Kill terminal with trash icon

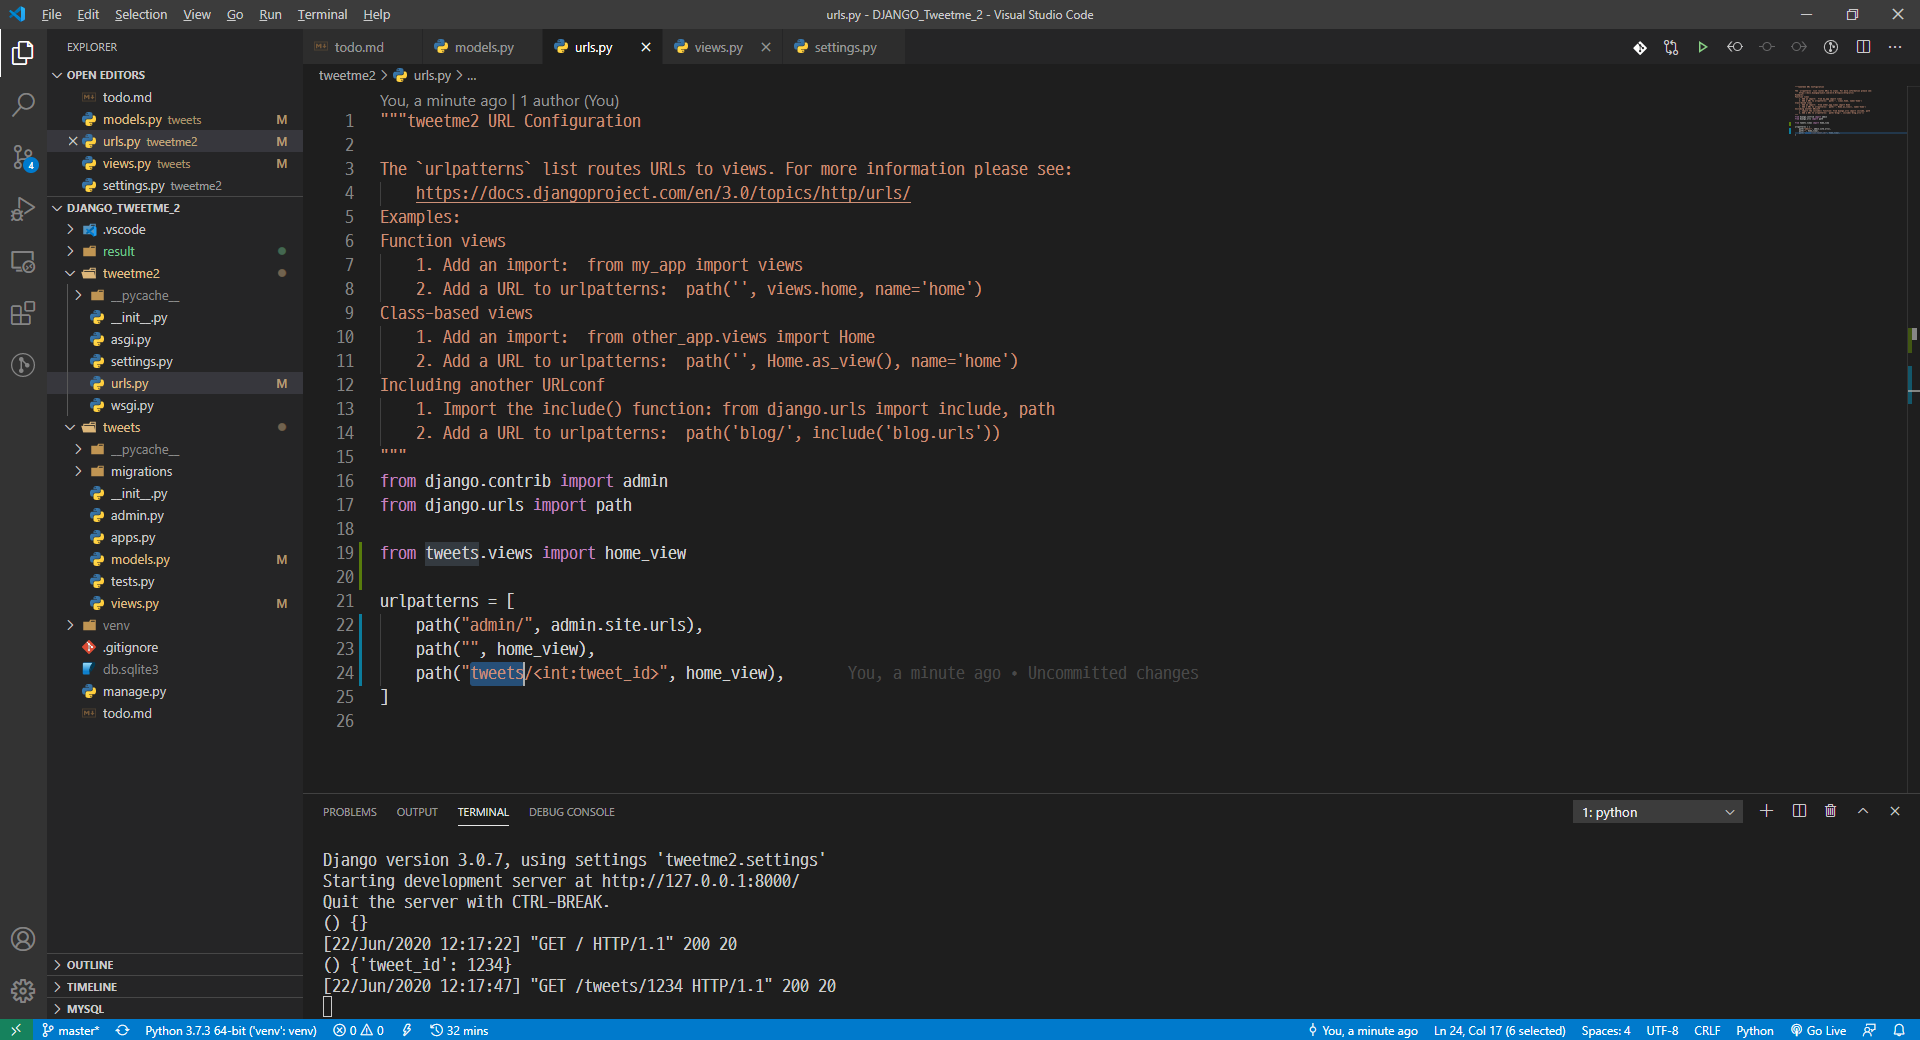[x=1831, y=811]
